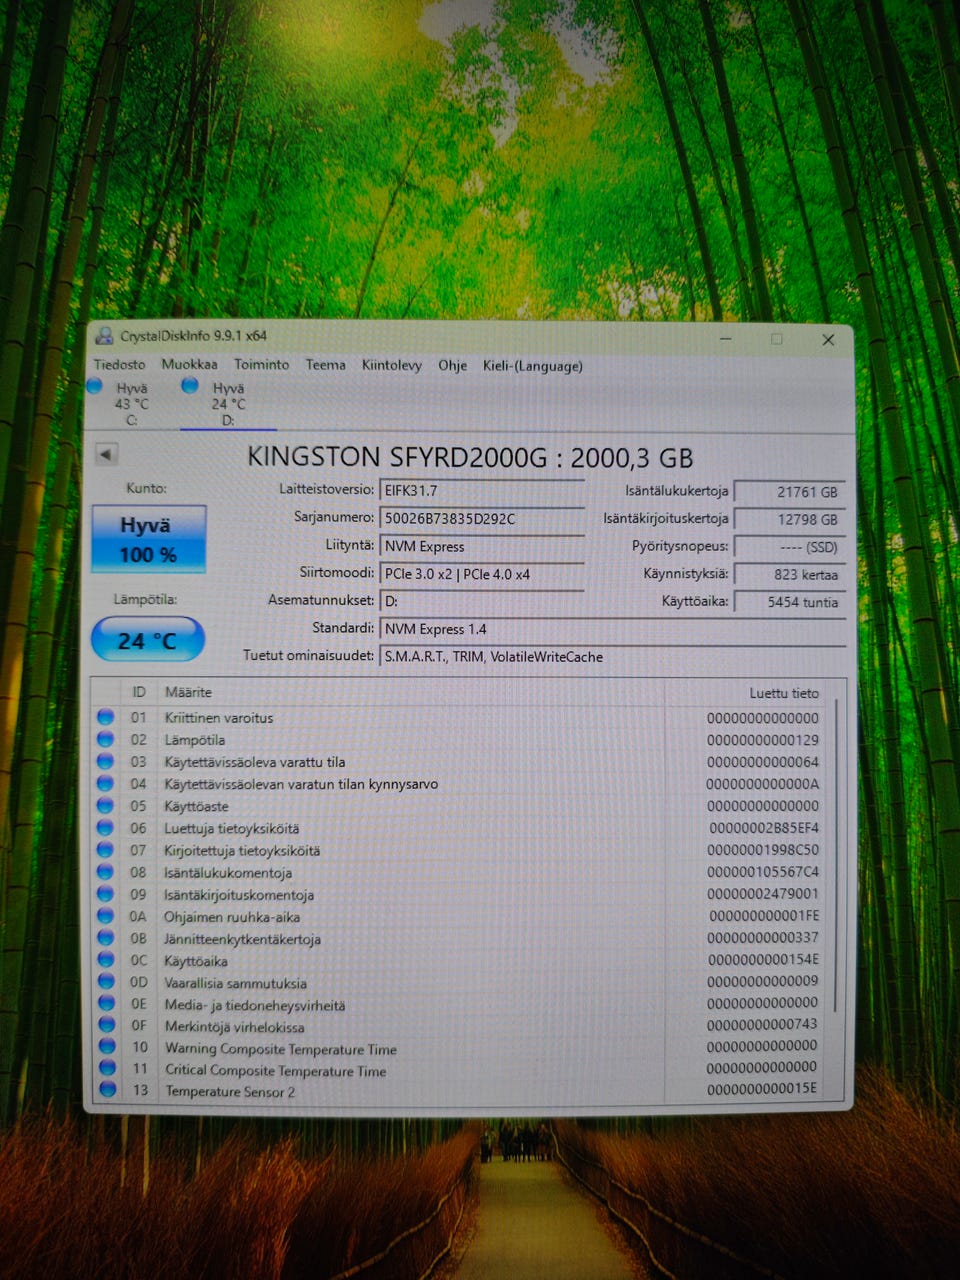960x1280 pixels.
Task: Click the Luettu tieto column header
Action: 750,693
